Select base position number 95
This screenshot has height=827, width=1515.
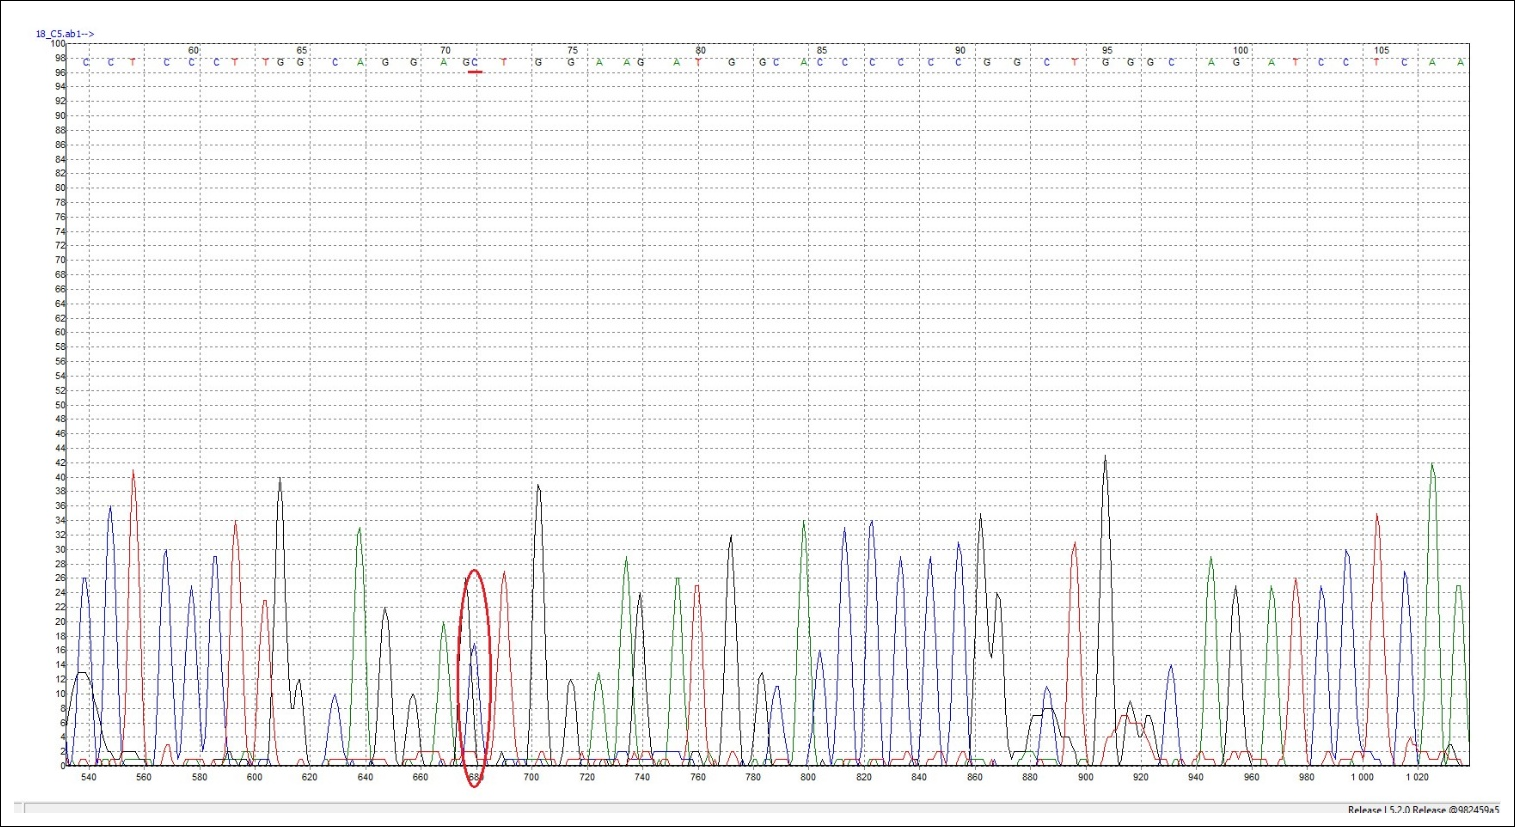pos(1107,50)
